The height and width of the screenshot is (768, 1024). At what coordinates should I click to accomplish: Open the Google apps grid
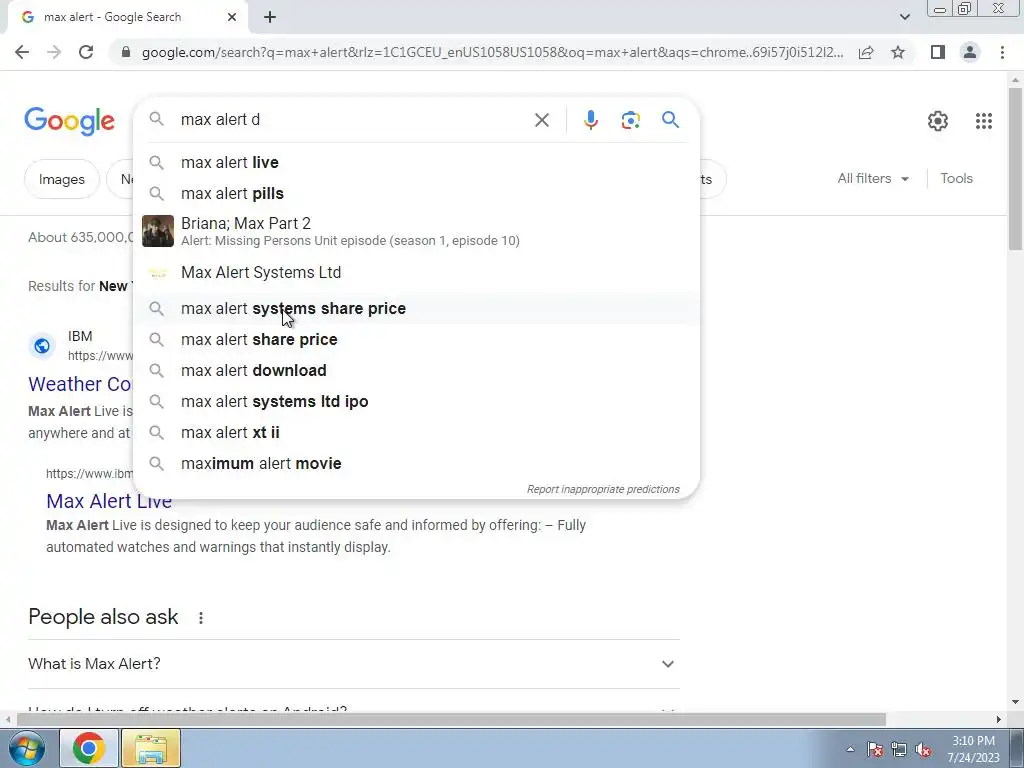984,121
